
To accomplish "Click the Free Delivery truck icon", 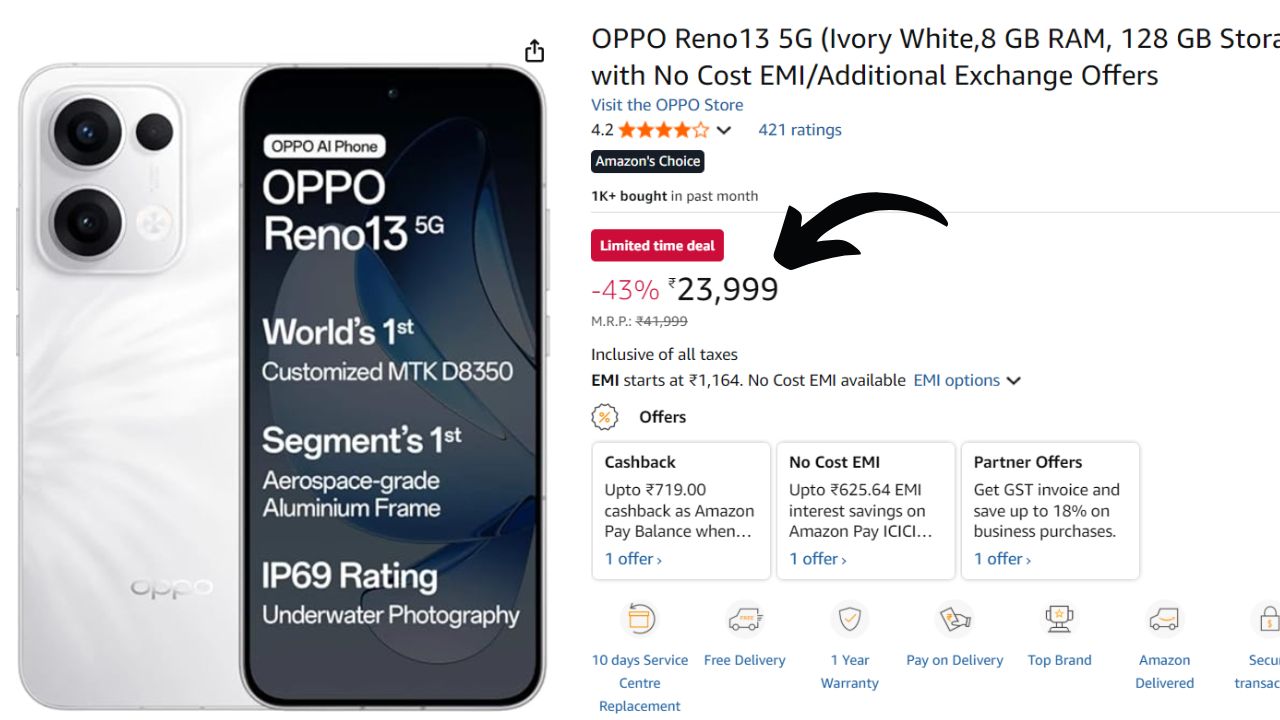I will click(x=745, y=620).
